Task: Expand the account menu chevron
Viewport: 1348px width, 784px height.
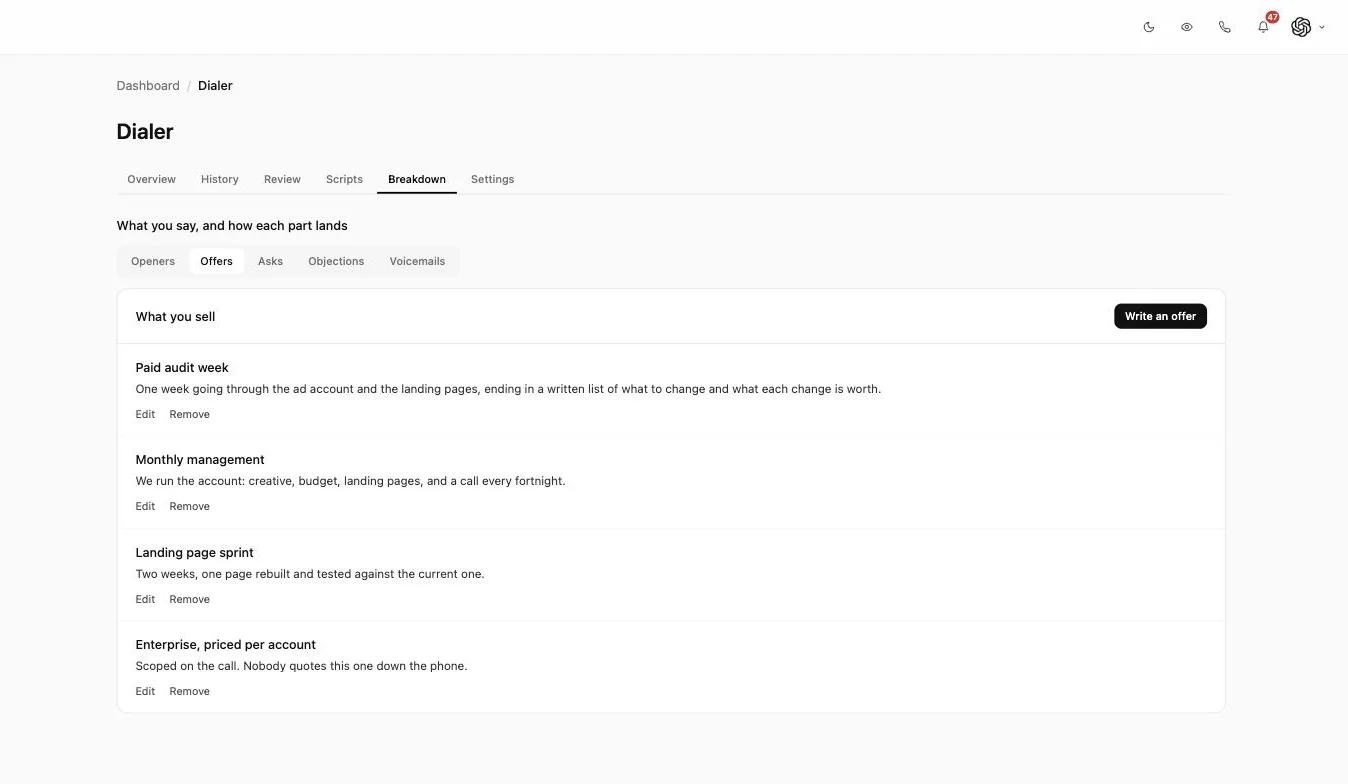Action: point(1322,27)
